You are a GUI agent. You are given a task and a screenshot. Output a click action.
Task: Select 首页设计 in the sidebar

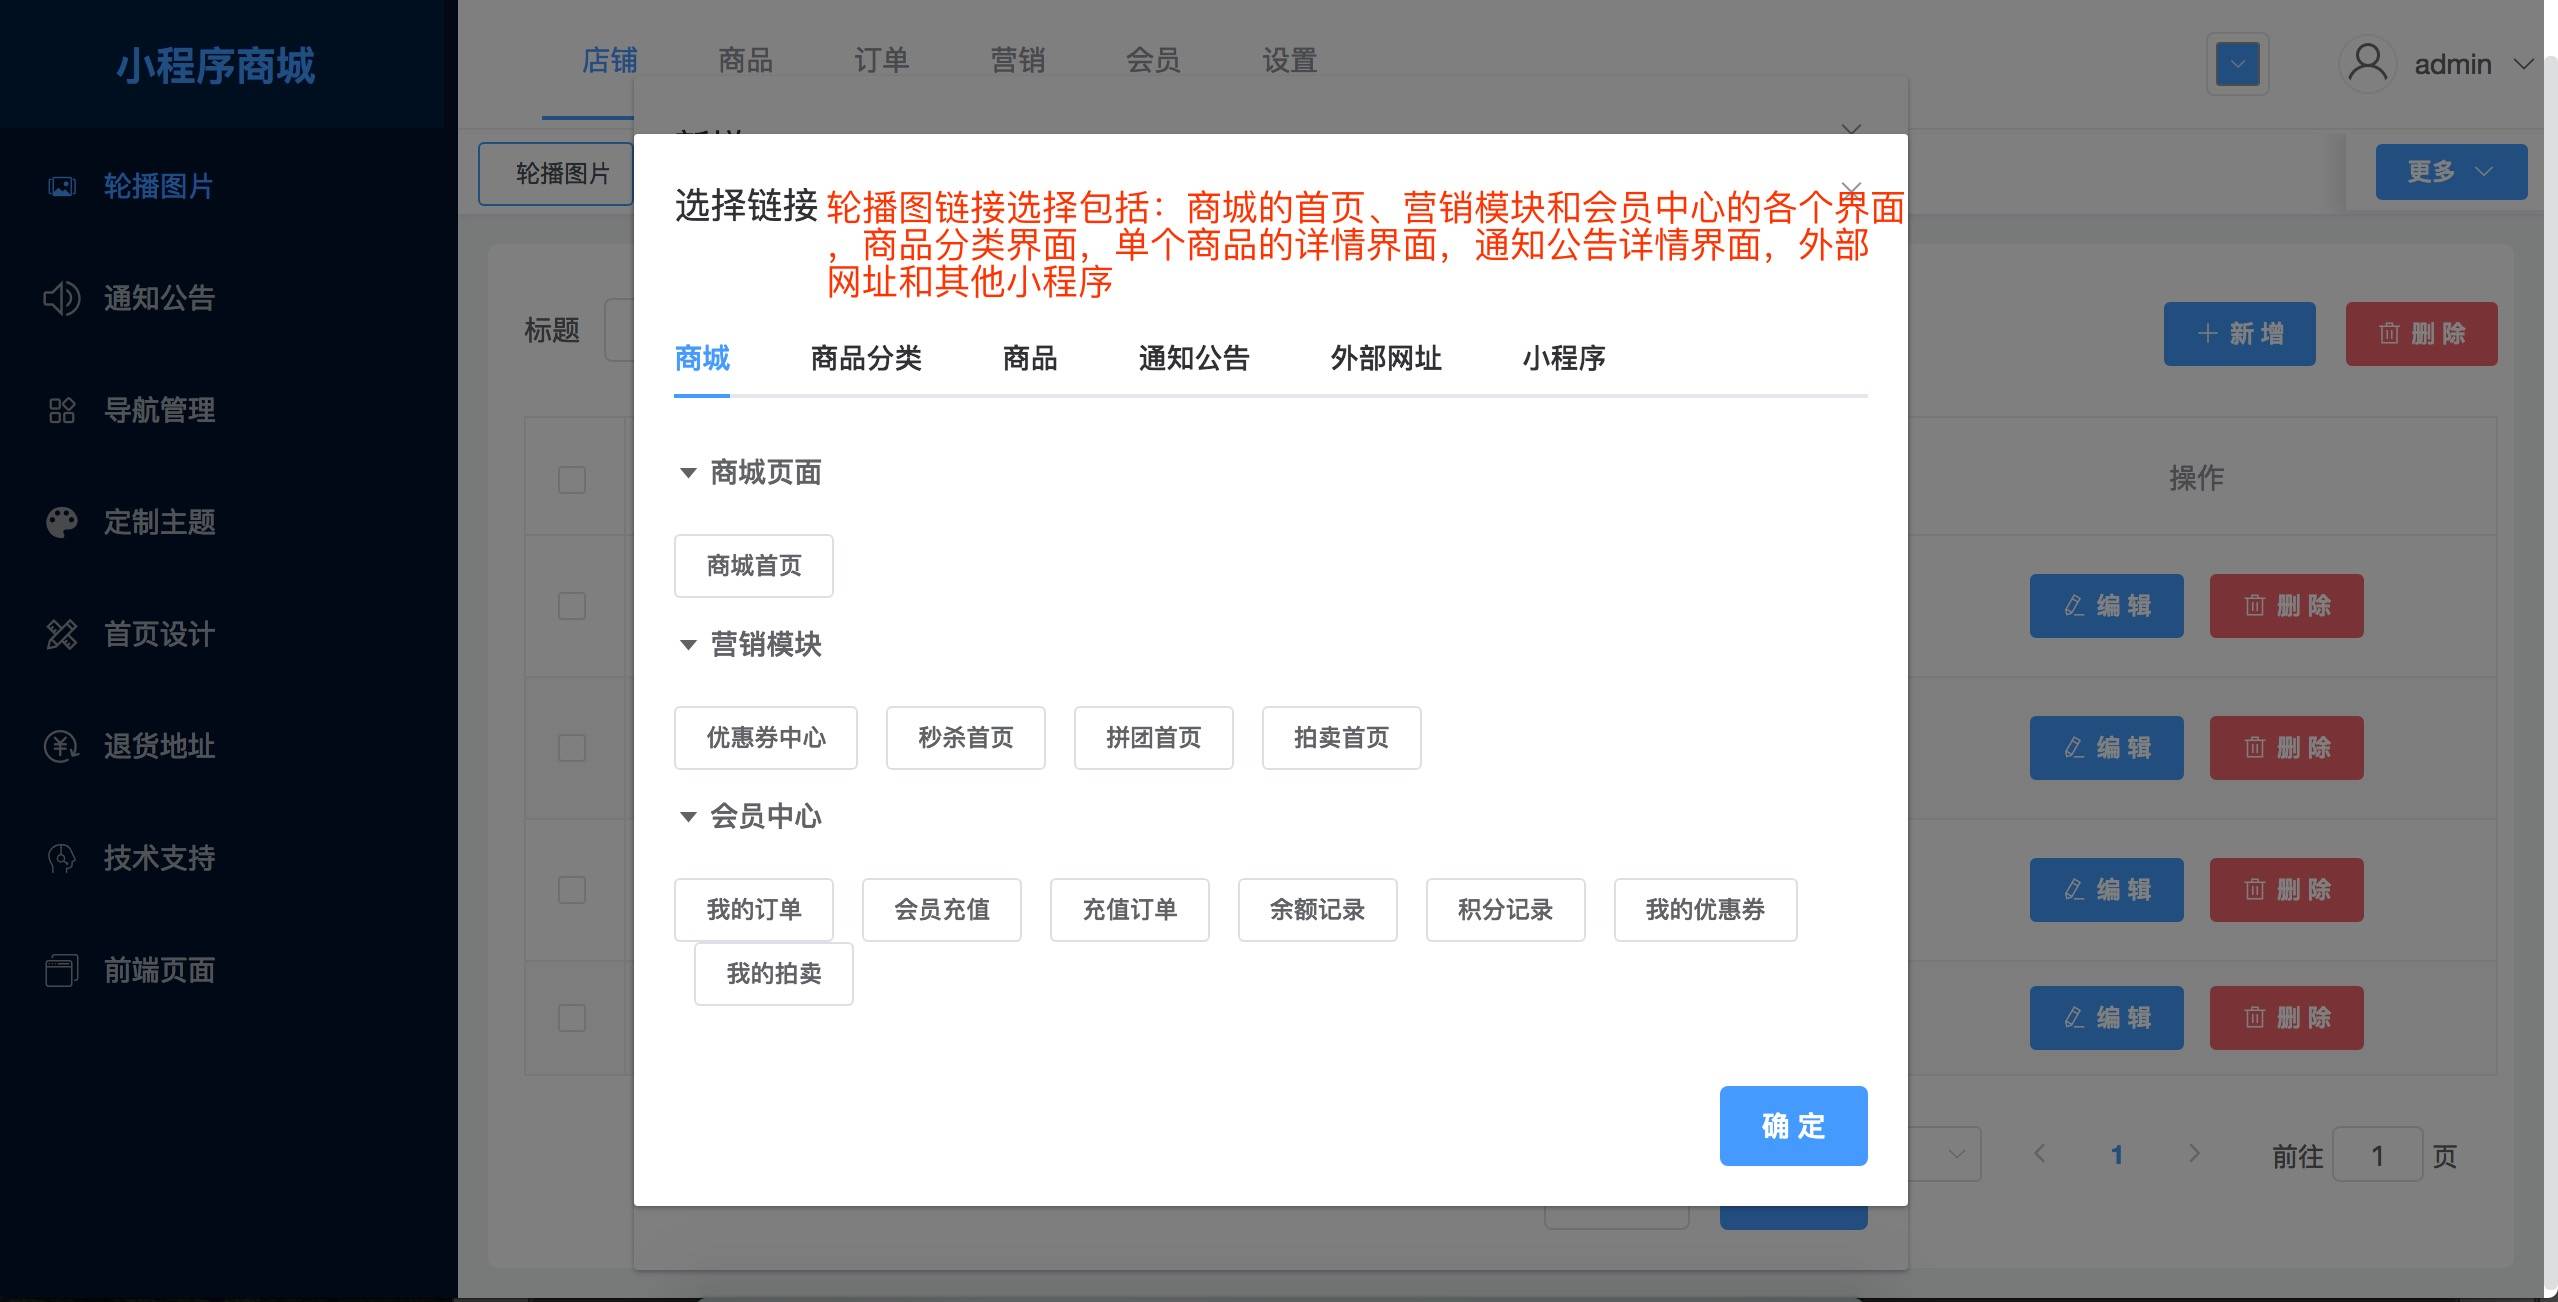pyautogui.click(x=157, y=634)
